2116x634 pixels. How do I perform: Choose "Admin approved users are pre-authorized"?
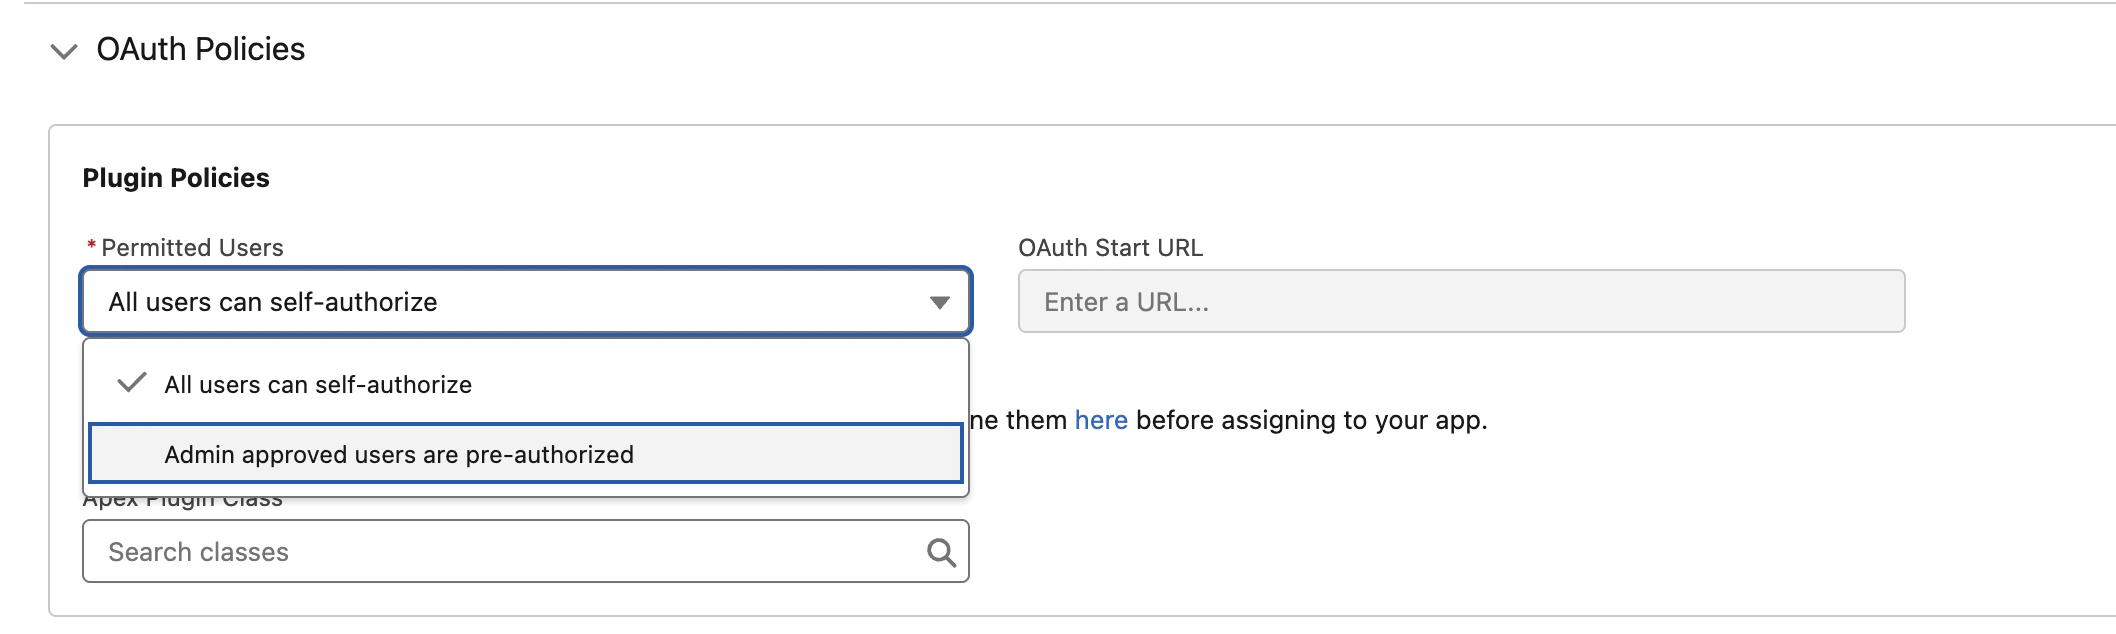[x=399, y=455]
